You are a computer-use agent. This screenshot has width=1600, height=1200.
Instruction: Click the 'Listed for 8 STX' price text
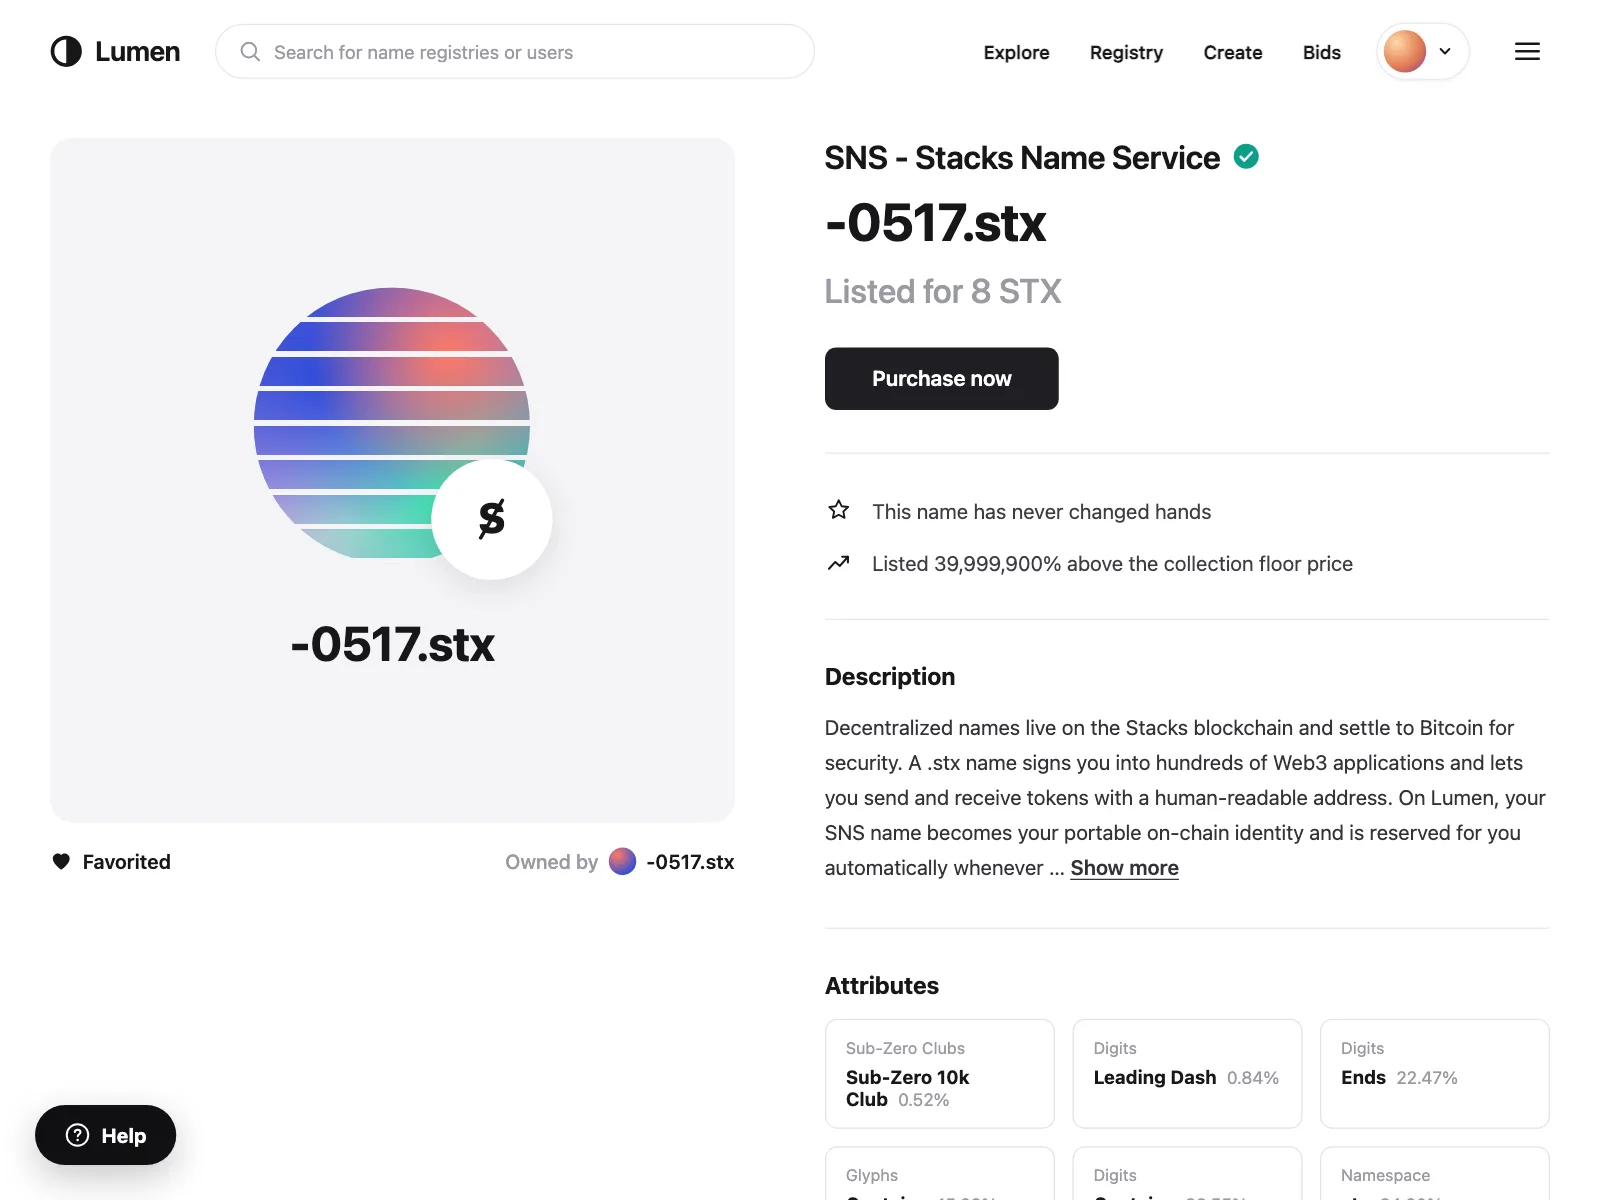(x=943, y=292)
